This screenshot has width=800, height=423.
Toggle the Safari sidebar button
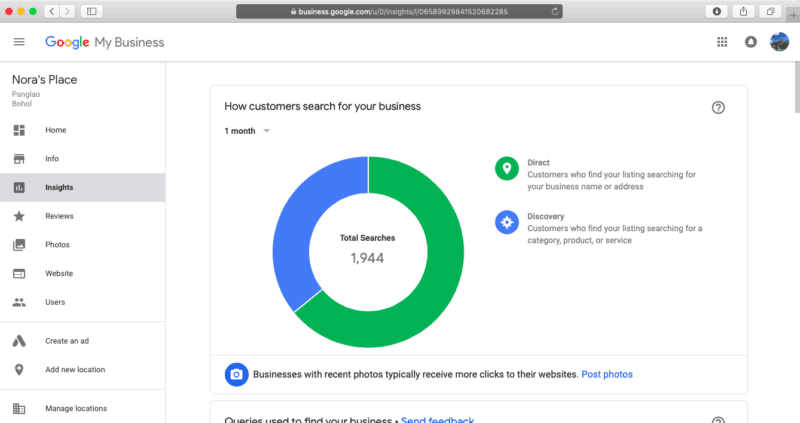click(x=92, y=11)
